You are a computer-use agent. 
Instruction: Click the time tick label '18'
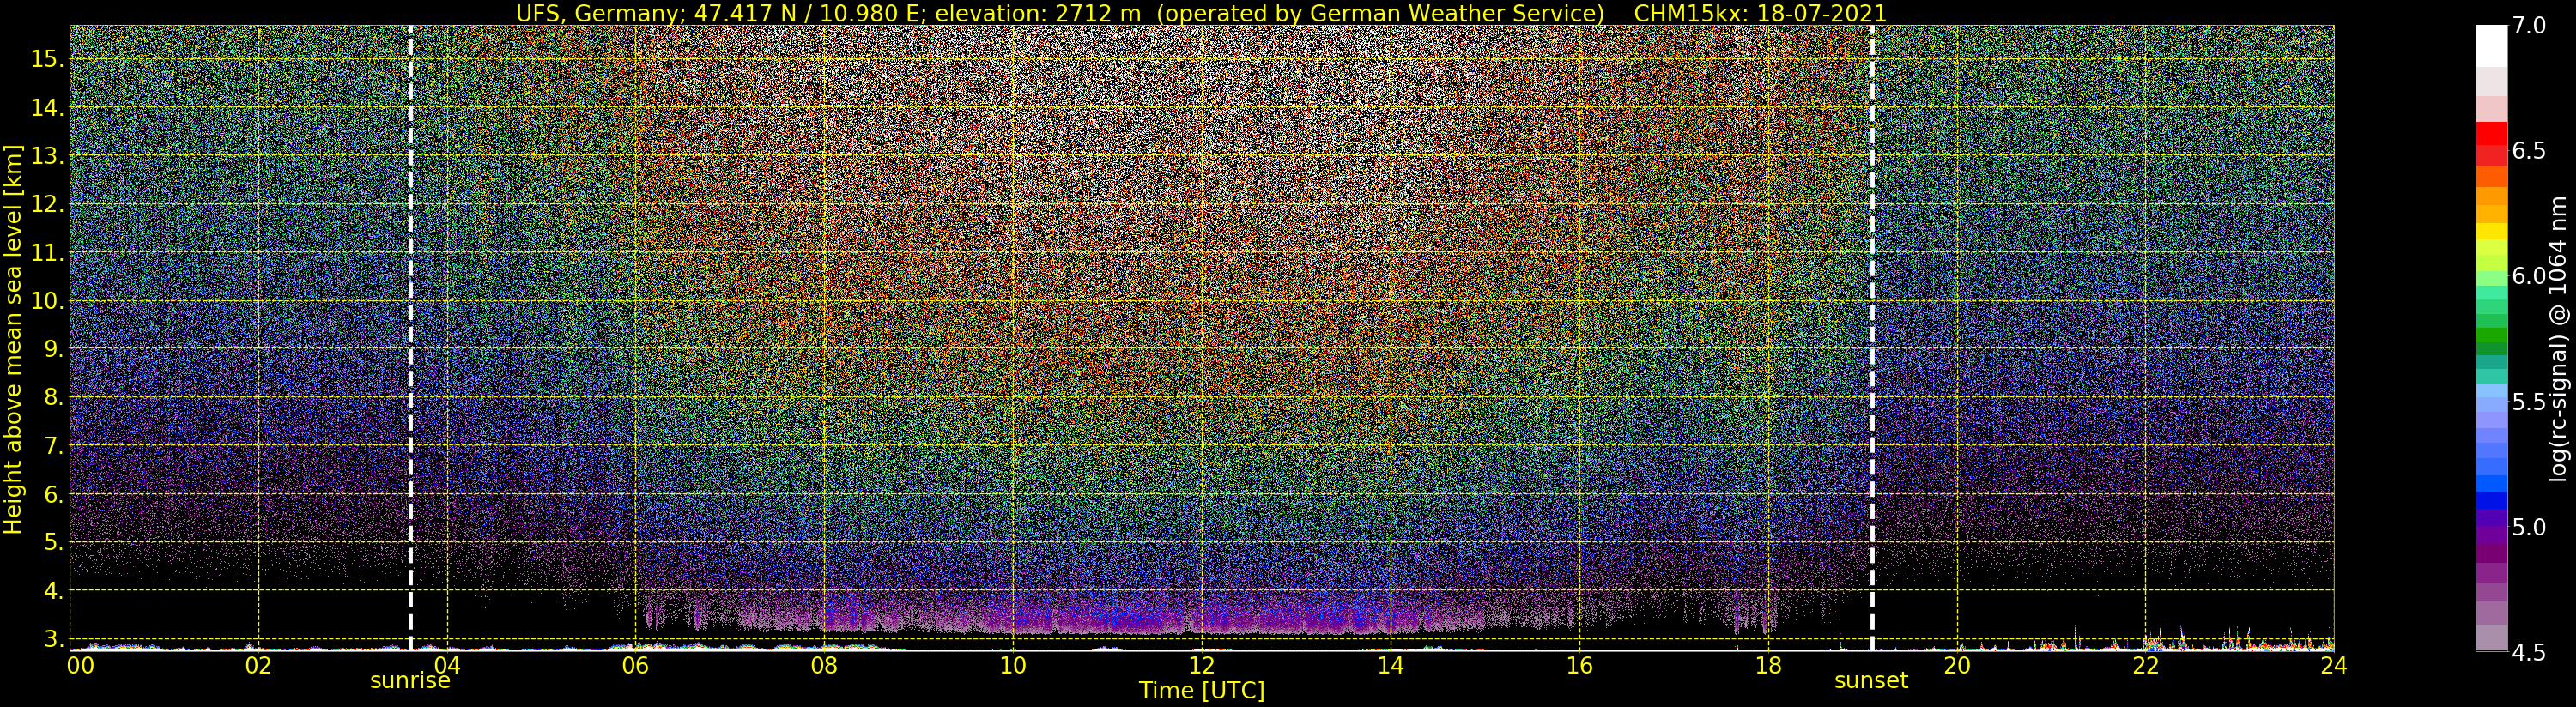(x=1768, y=666)
